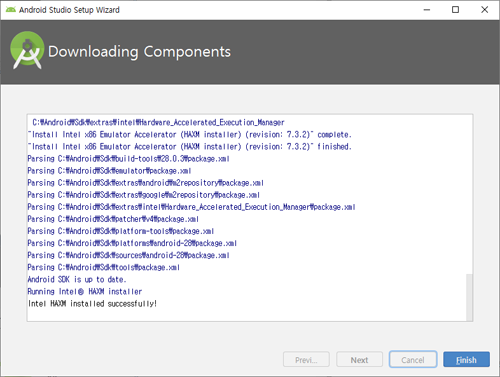Screen dimensions: 500x377
Task: Click 'Android SDK is up to date.' line
Action: (x=77, y=279)
